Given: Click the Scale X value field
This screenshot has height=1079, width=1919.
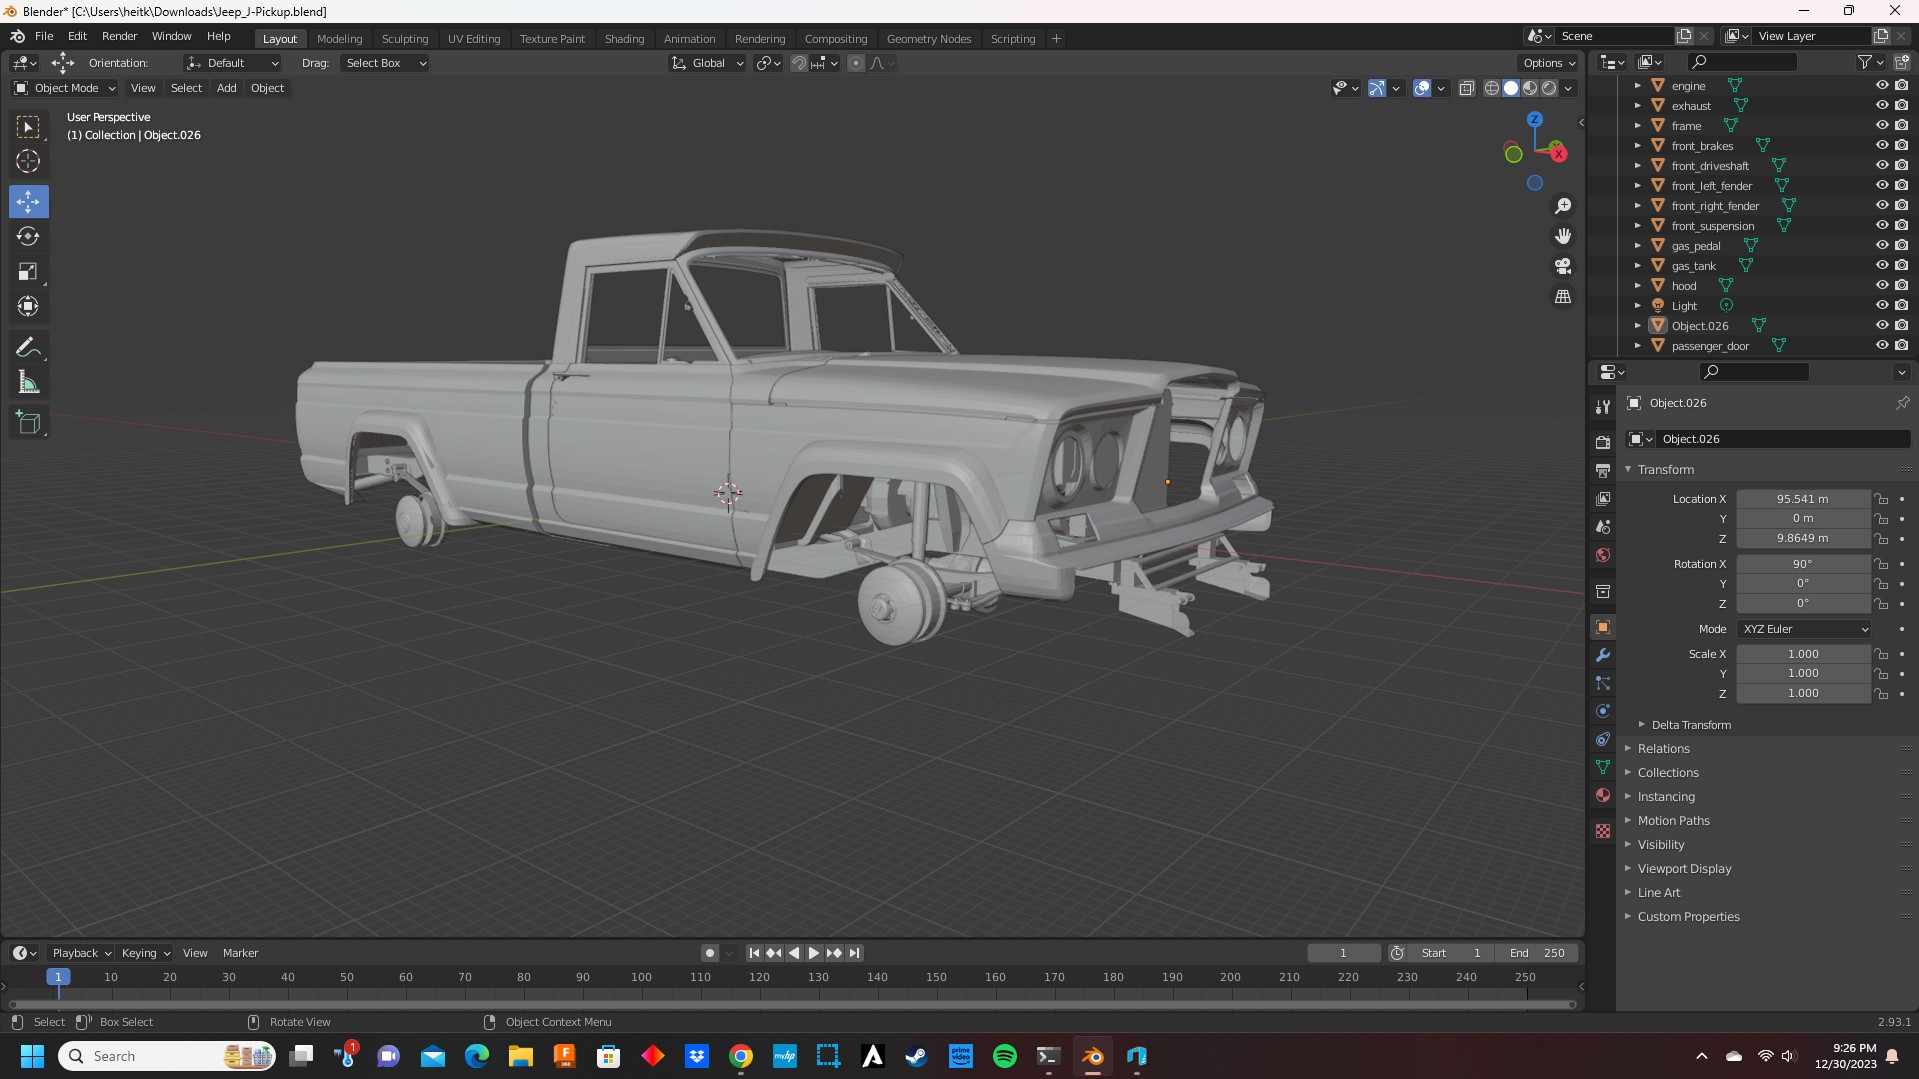Looking at the screenshot, I should point(1802,654).
